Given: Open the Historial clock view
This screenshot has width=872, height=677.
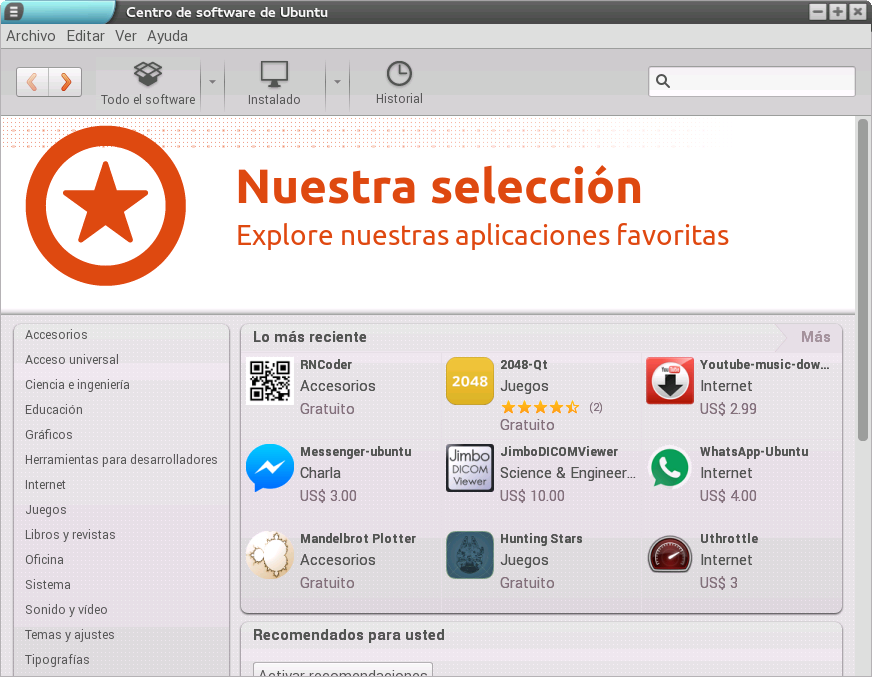Looking at the screenshot, I should click(399, 83).
